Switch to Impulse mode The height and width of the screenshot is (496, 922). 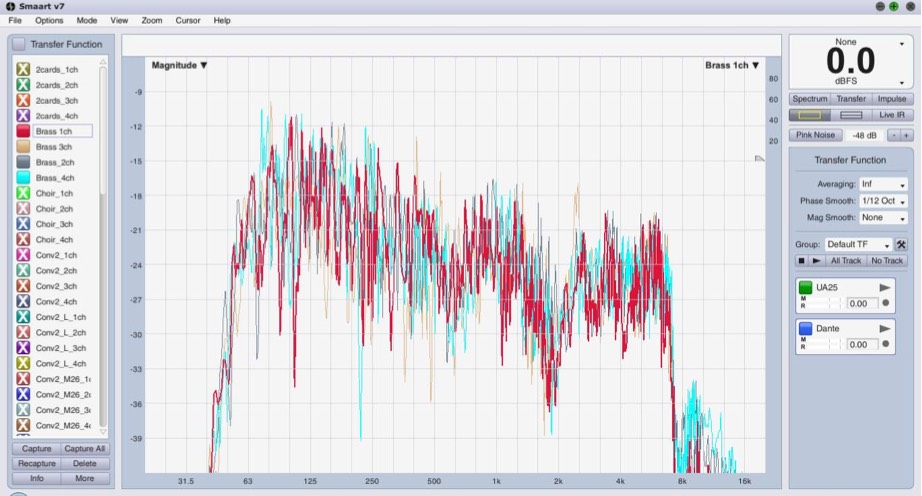pos(892,99)
